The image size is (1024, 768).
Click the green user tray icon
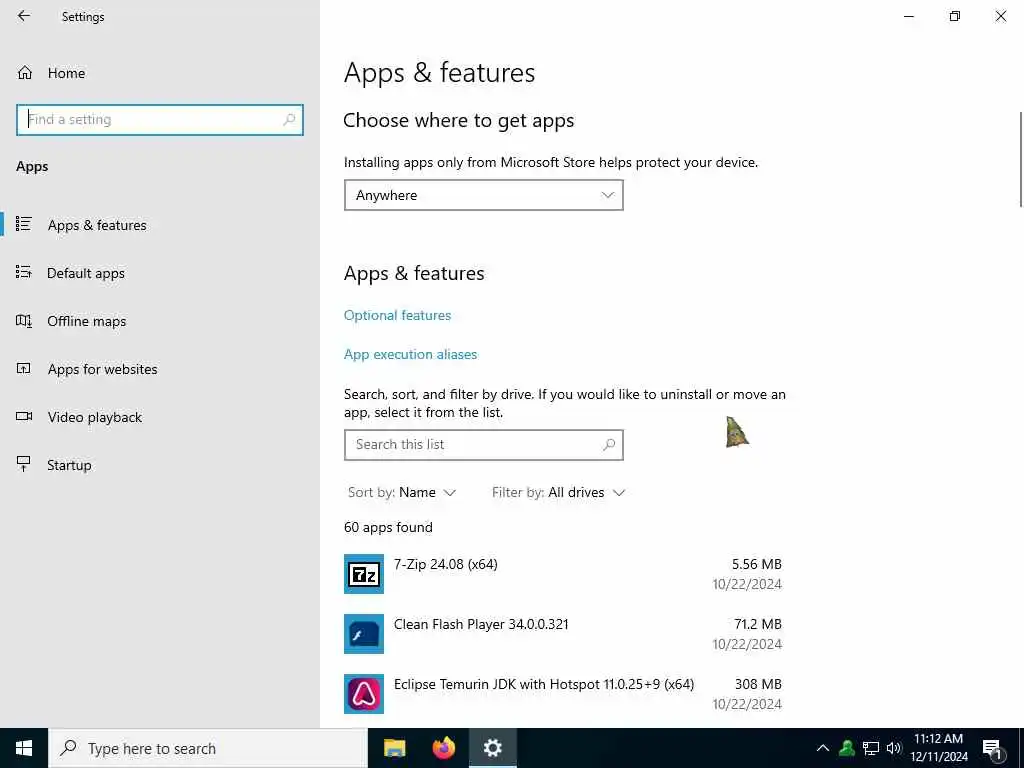(x=847, y=748)
